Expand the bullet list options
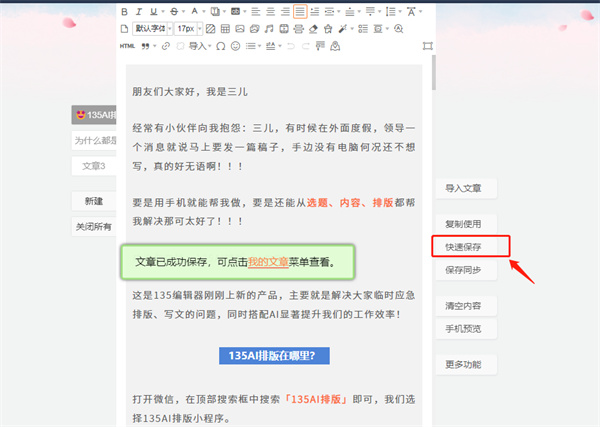This screenshot has height=427, width=600. click(259, 46)
